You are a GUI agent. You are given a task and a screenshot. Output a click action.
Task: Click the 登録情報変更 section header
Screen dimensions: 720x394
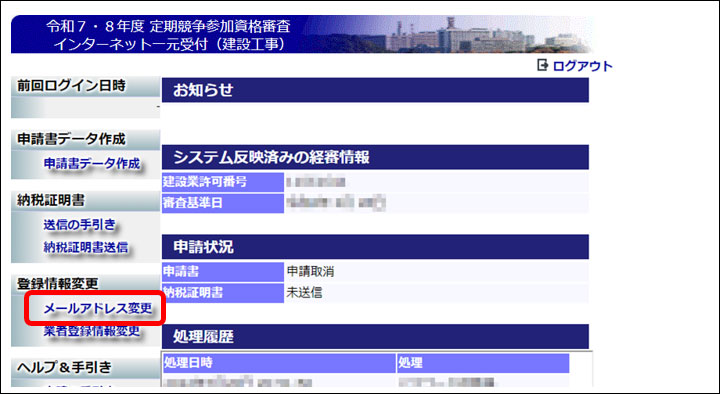pyautogui.click(x=85, y=284)
